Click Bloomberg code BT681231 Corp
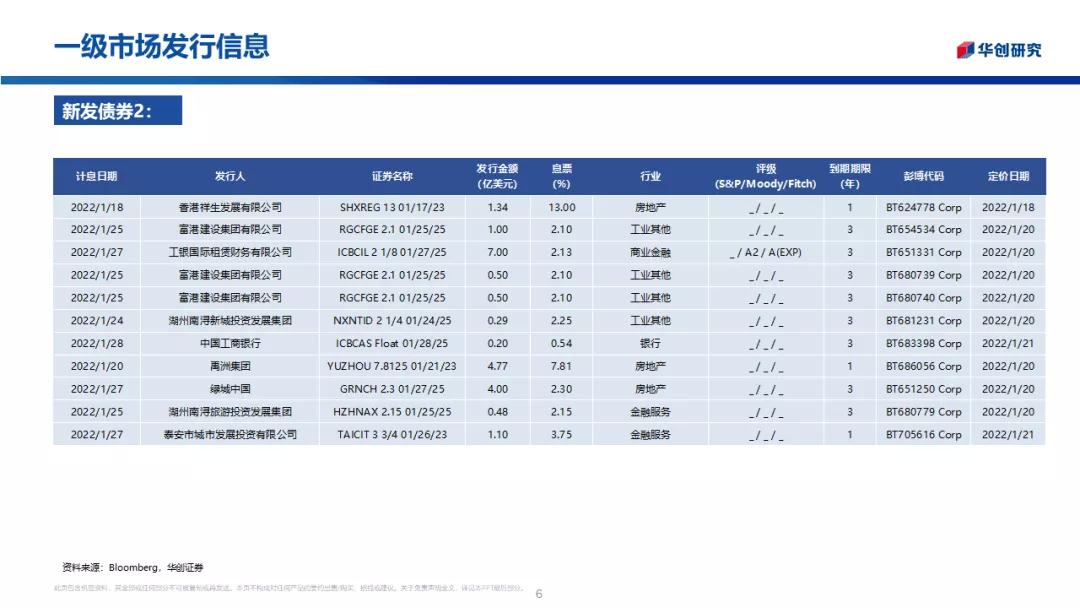This screenshot has width=1080, height=608. (924, 320)
